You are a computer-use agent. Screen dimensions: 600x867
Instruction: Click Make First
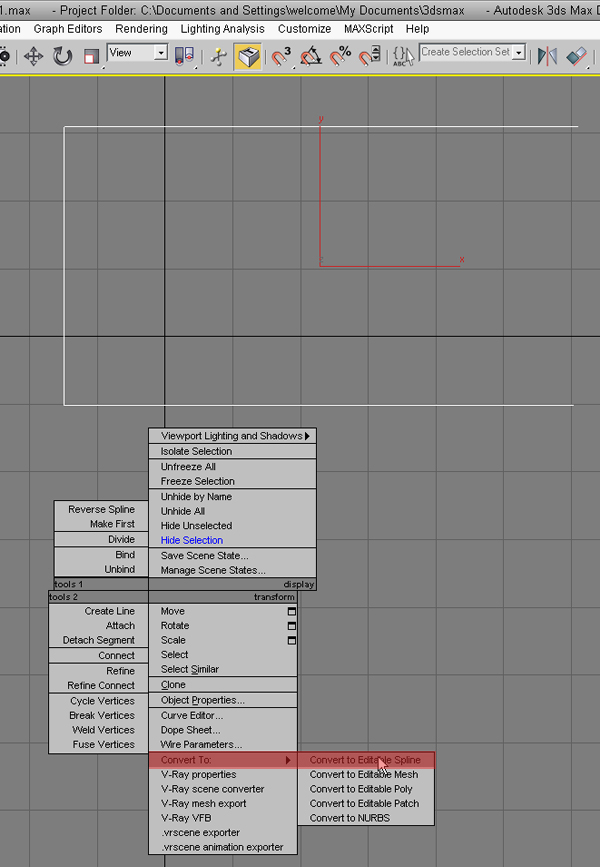tap(101, 524)
